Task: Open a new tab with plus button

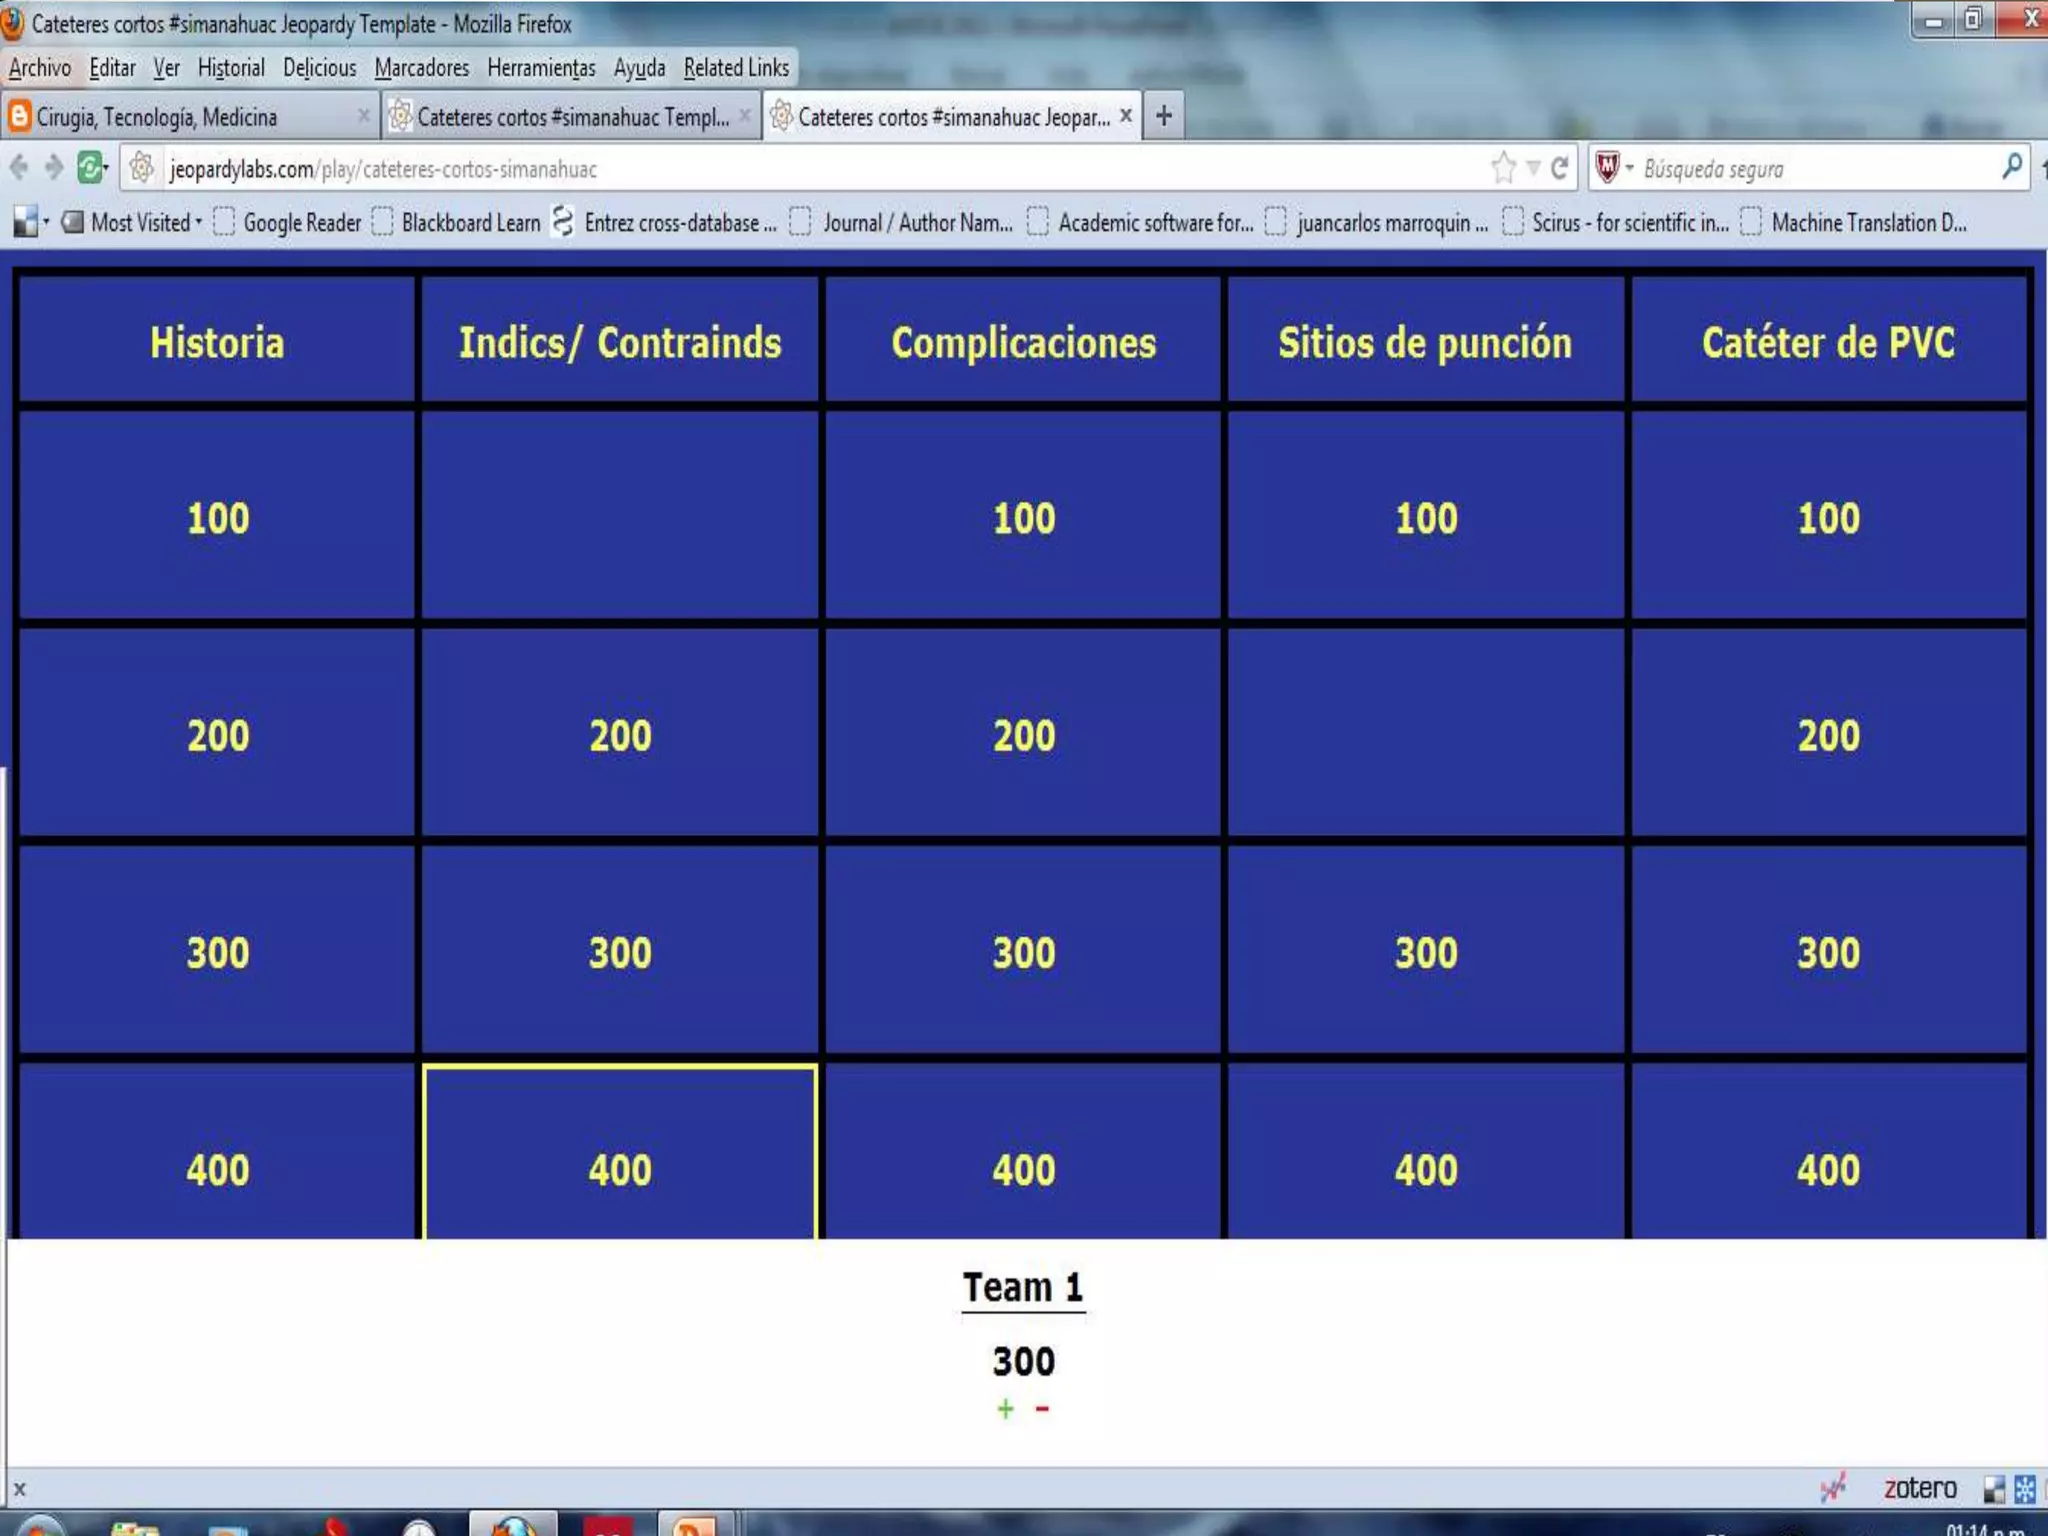Action: coord(1163,116)
